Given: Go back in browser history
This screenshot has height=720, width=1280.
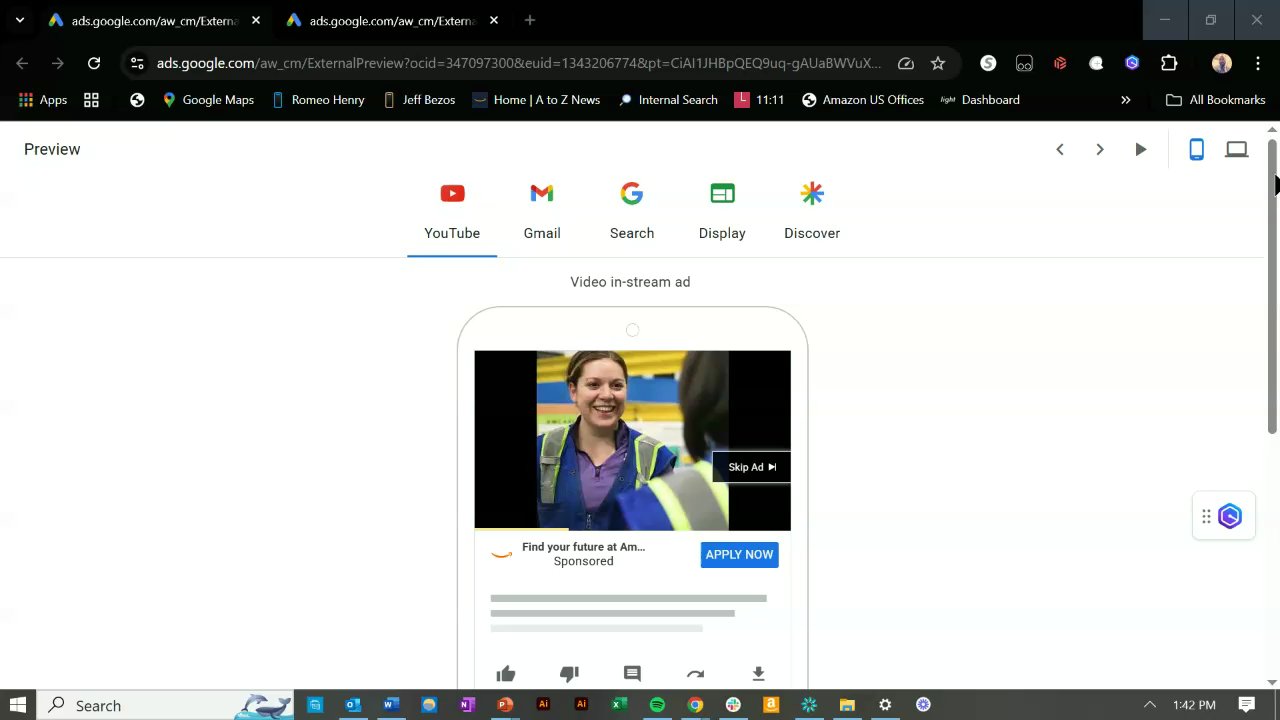Looking at the screenshot, I should [22, 63].
